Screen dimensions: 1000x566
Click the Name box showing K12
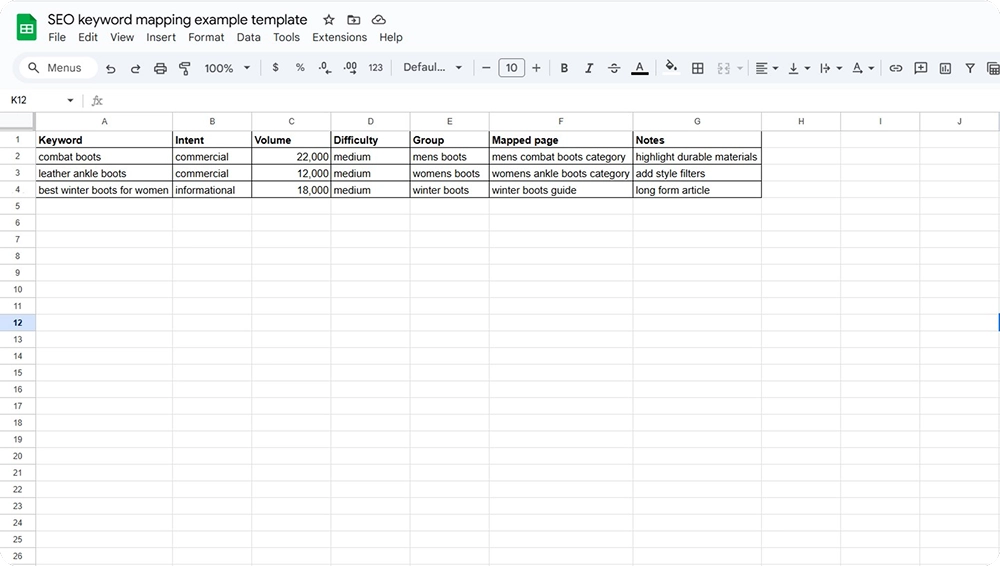[36, 100]
